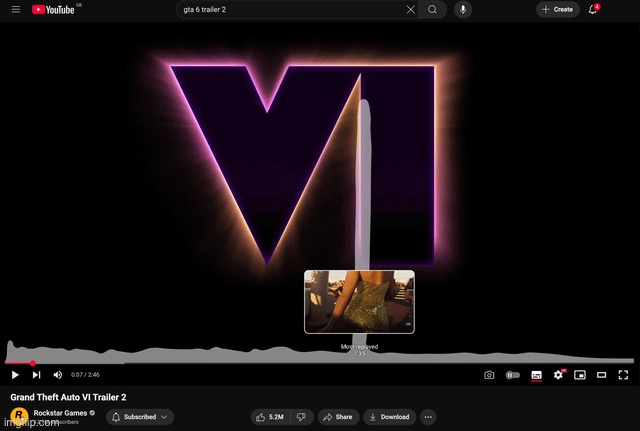Click the search magnifier button
640x431 pixels.
(x=432, y=9)
